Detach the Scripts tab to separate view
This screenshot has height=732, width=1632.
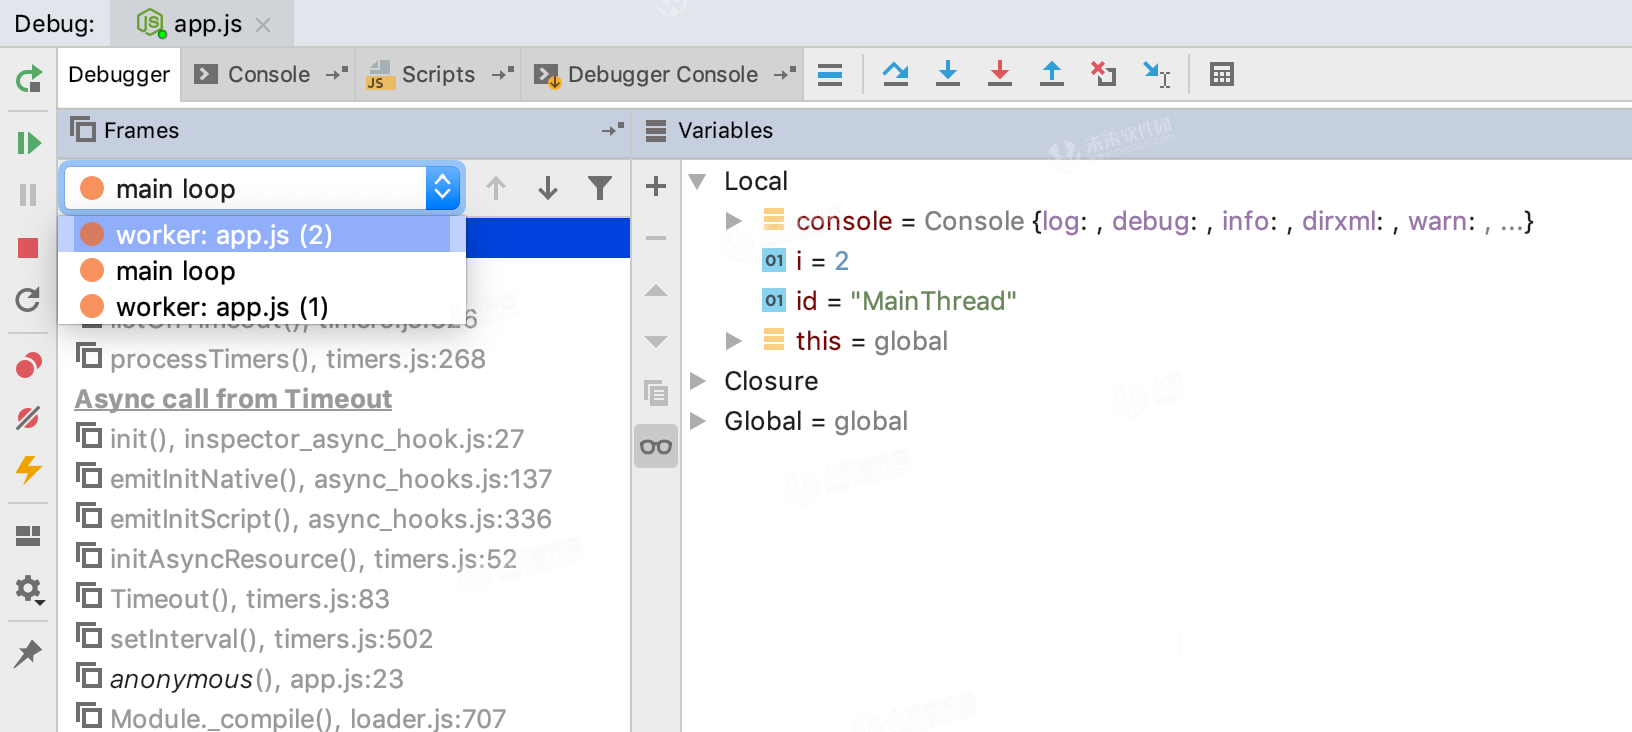pyautogui.click(x=503, y=74)
